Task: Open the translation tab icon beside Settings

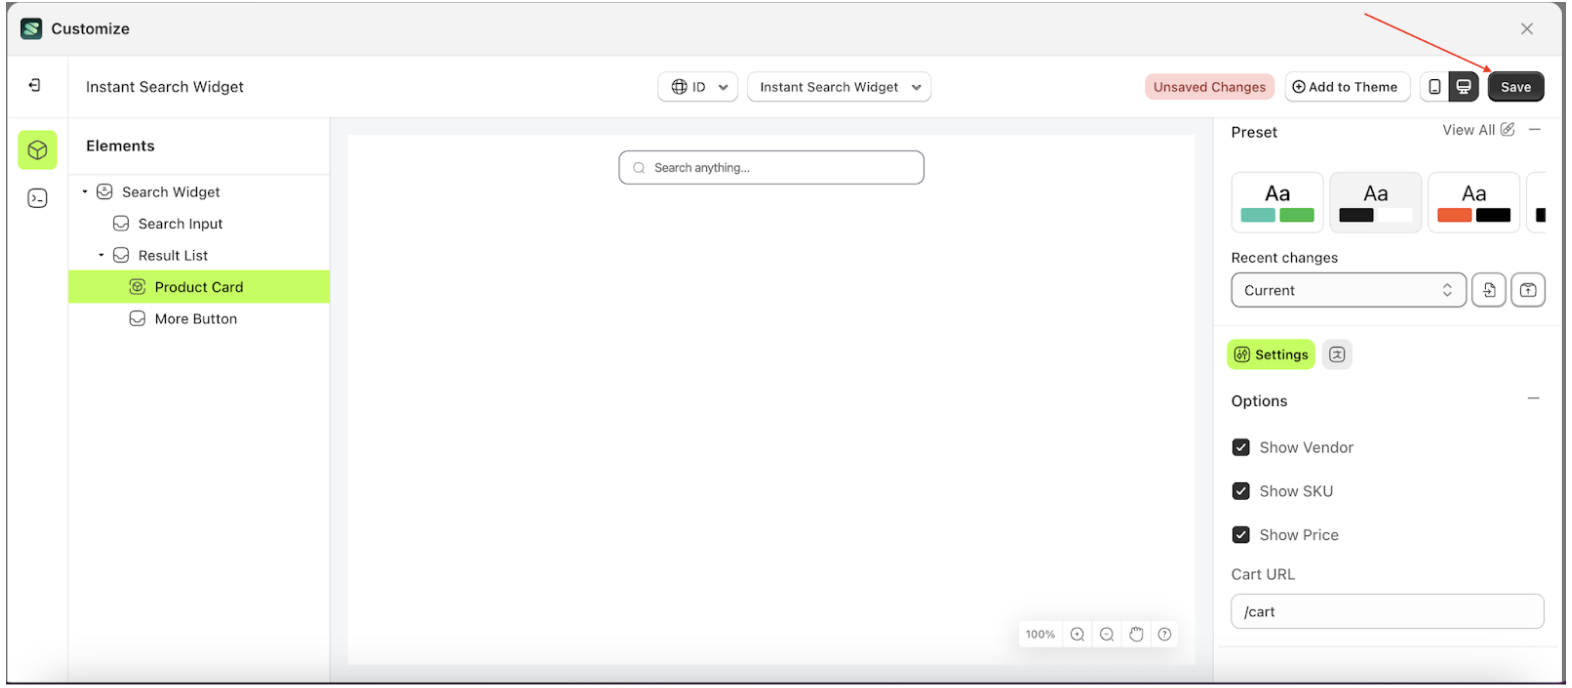Action: (x=1337, y=354)
